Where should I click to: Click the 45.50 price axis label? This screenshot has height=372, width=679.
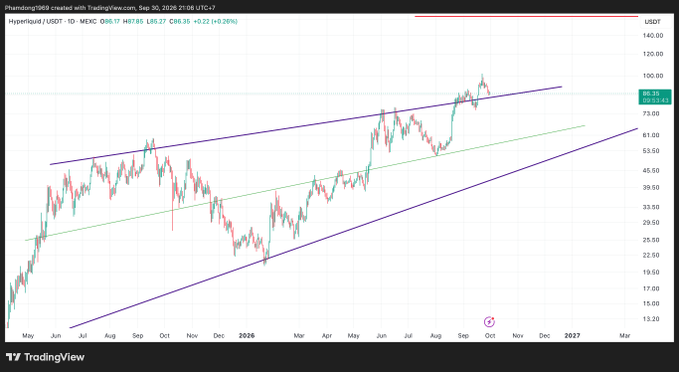[x=651, y=171]
